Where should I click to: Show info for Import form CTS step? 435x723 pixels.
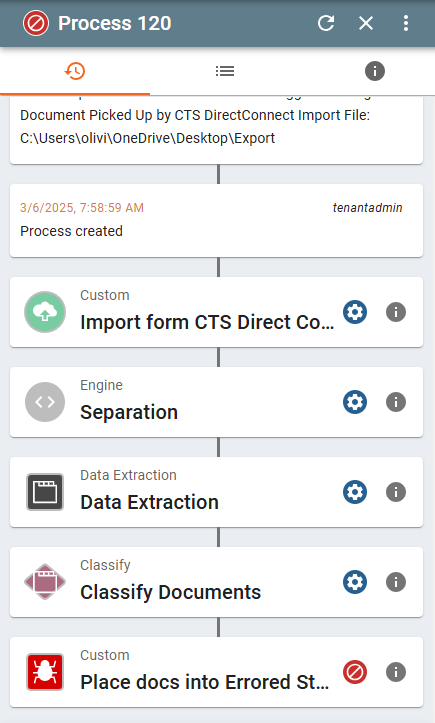pyautogui.click(x=396, y=312)
